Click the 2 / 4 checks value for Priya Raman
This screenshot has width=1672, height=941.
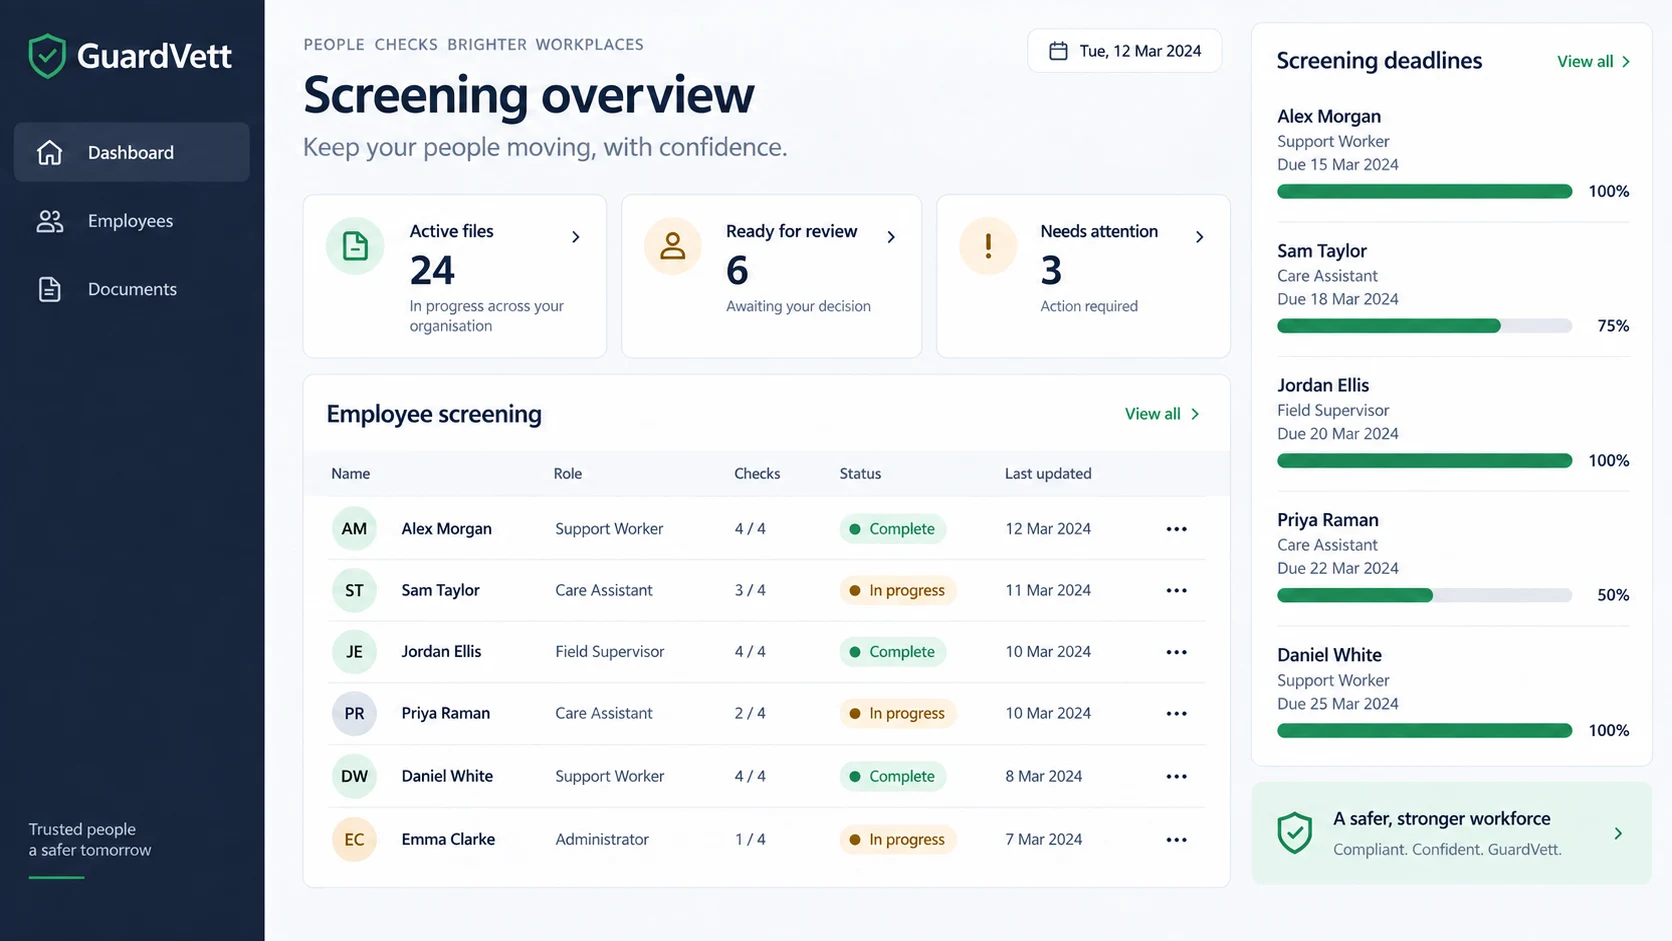(x=750, y=713)
